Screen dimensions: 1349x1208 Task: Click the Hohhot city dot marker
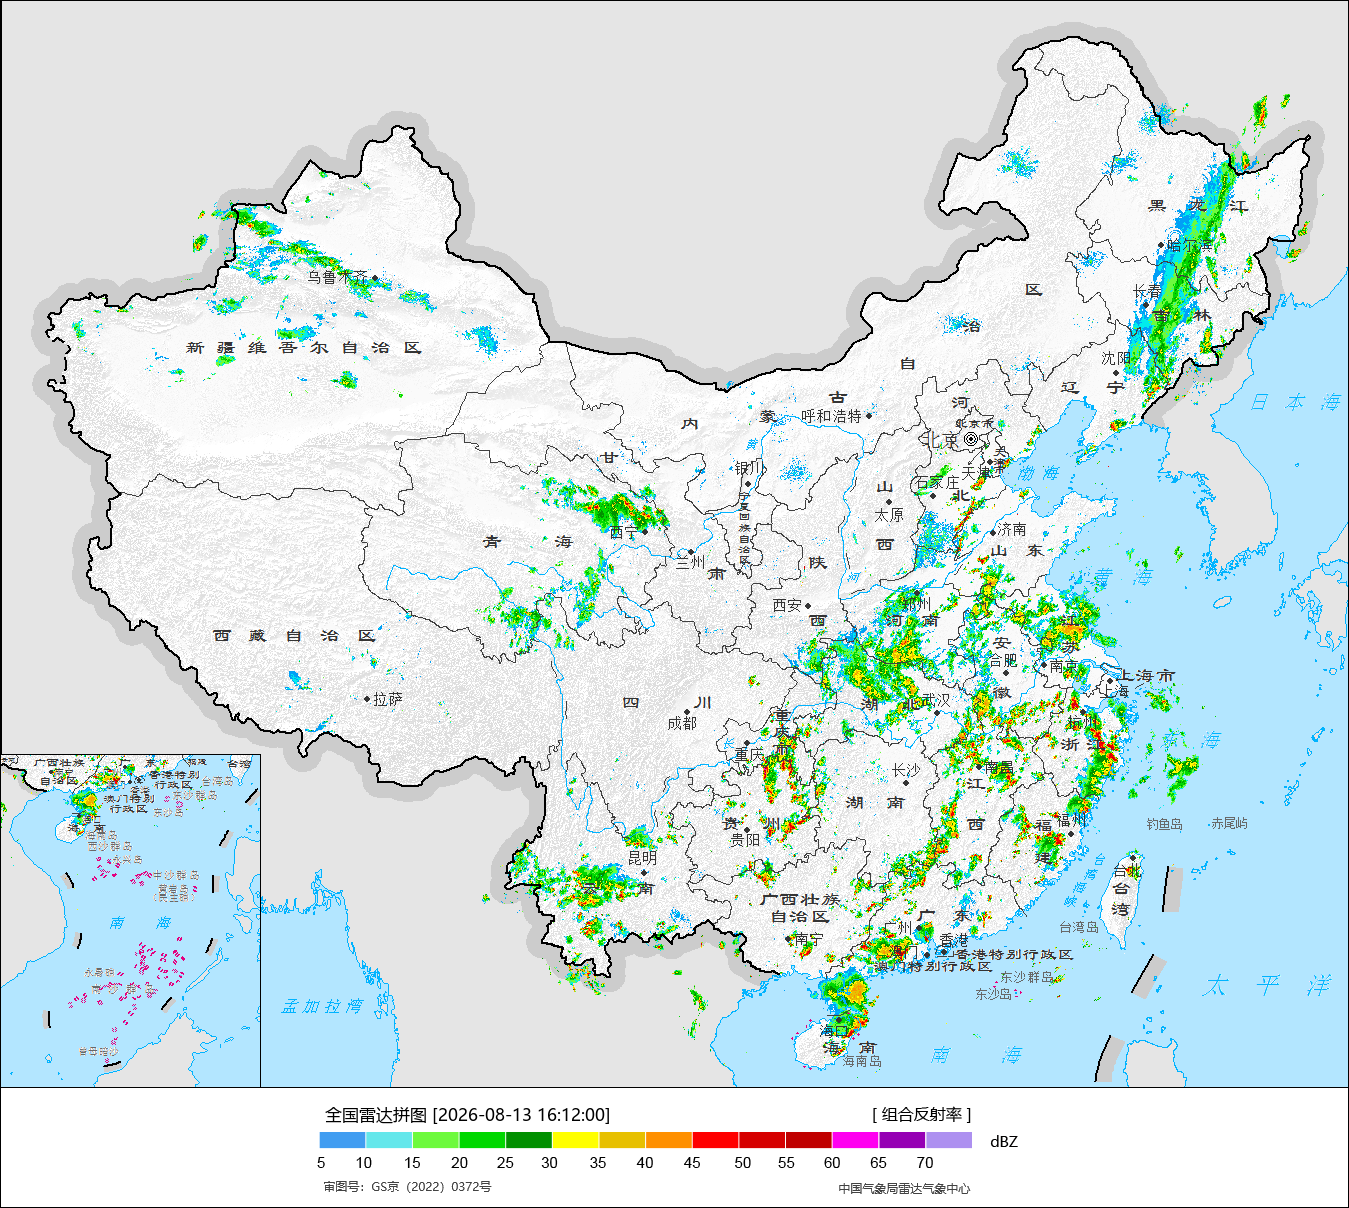(868, 415)
